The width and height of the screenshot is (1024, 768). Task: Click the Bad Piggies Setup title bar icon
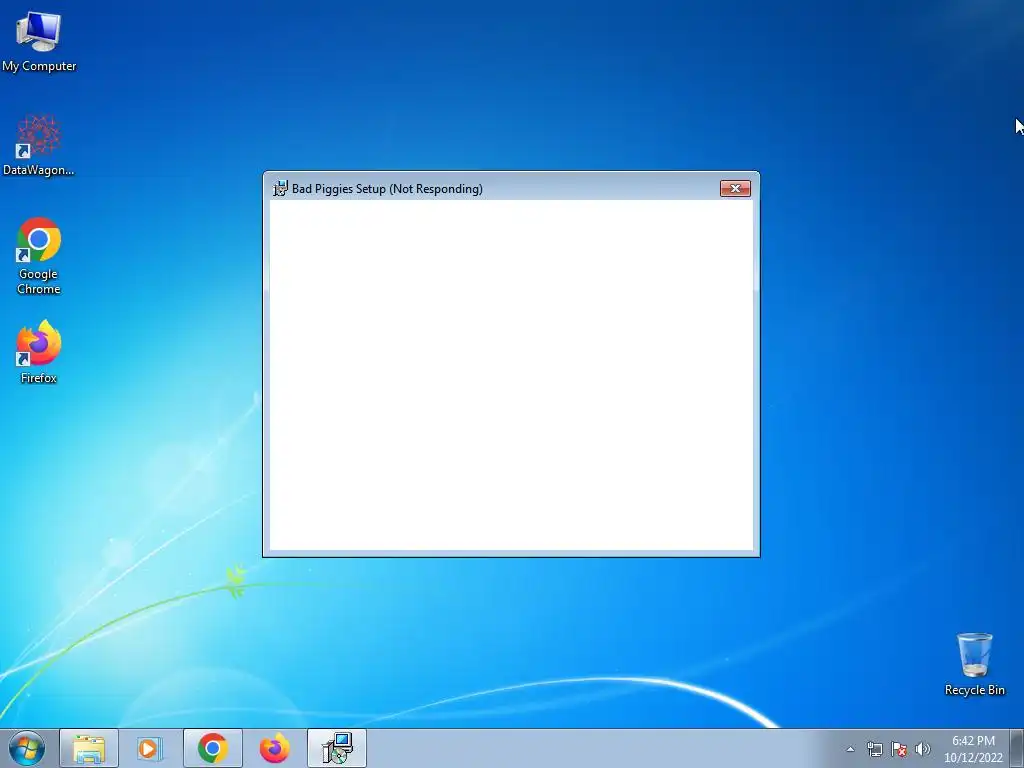click(280, 189)
